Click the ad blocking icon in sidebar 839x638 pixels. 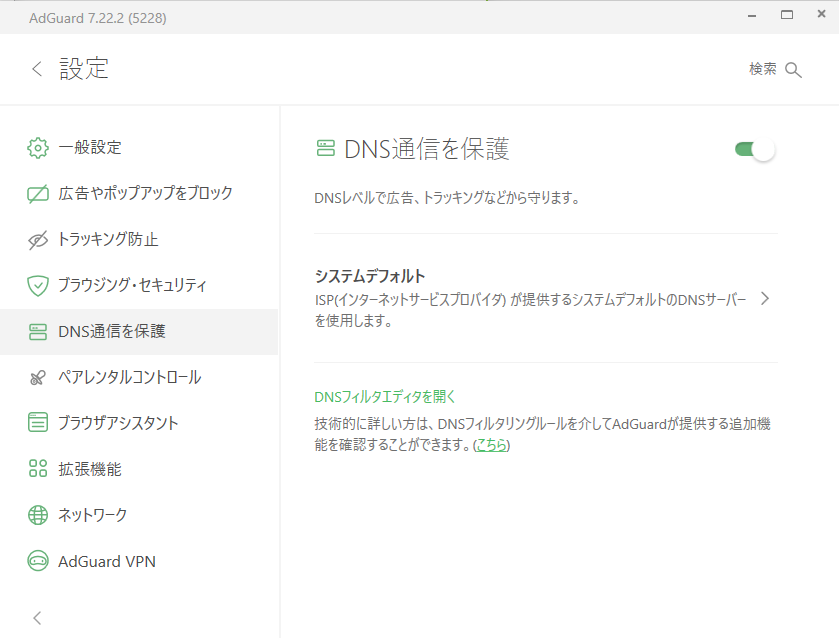(38, 193)
